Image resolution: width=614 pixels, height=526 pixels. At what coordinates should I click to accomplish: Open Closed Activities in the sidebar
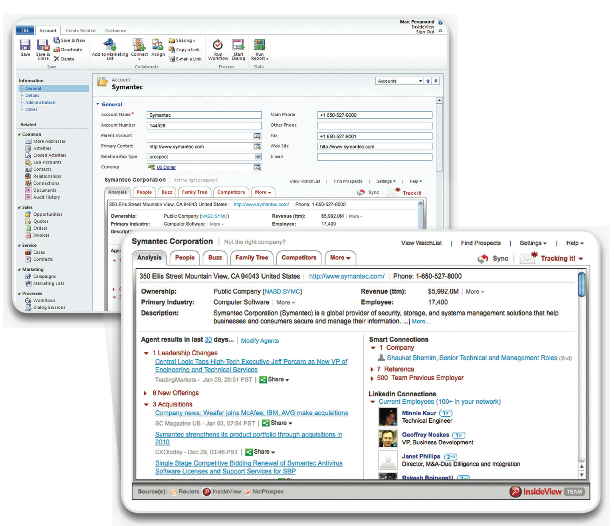(x=46, y=155)
